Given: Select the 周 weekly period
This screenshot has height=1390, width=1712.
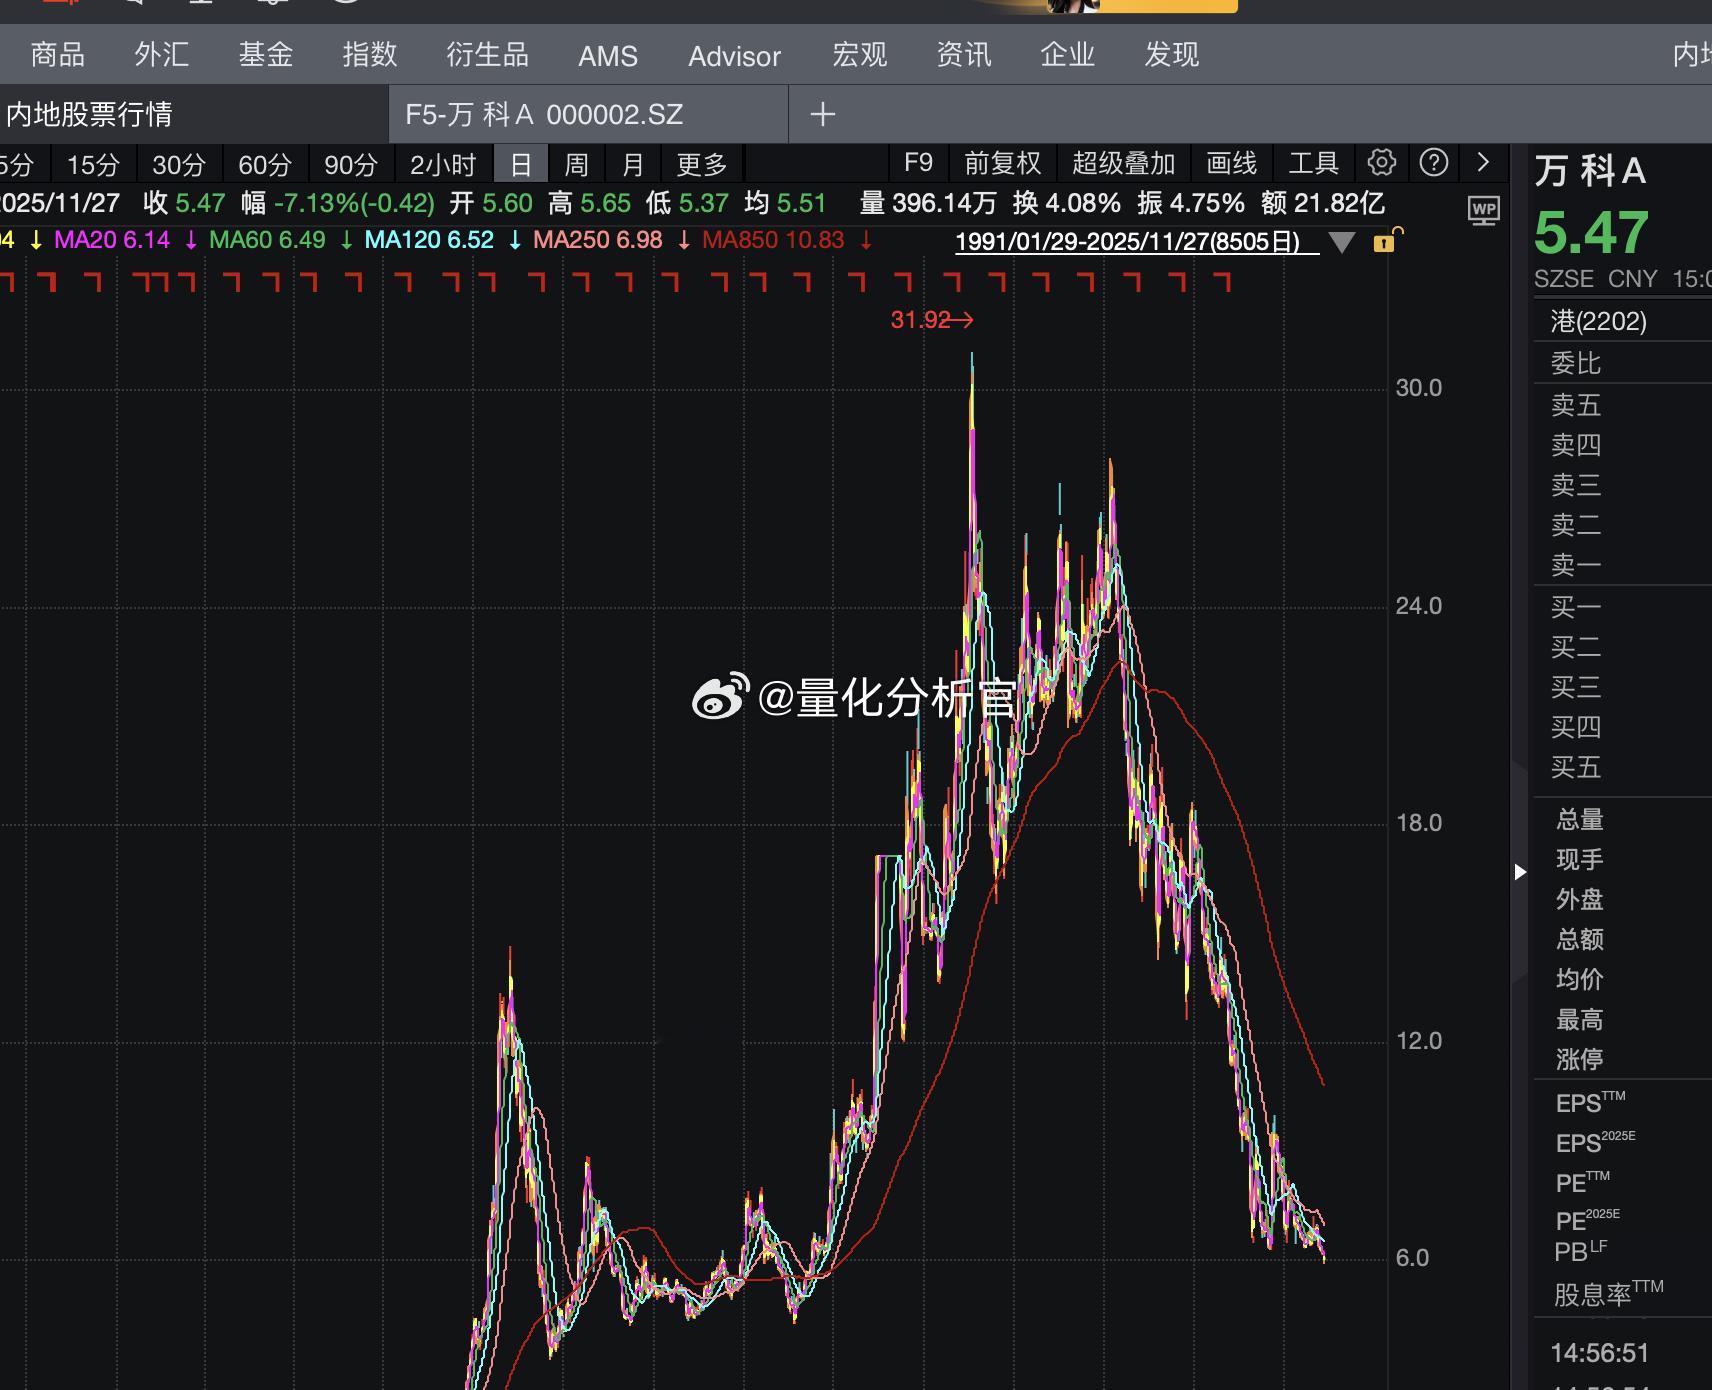Looking at the screenshot, I should click(x=576, y=164).
